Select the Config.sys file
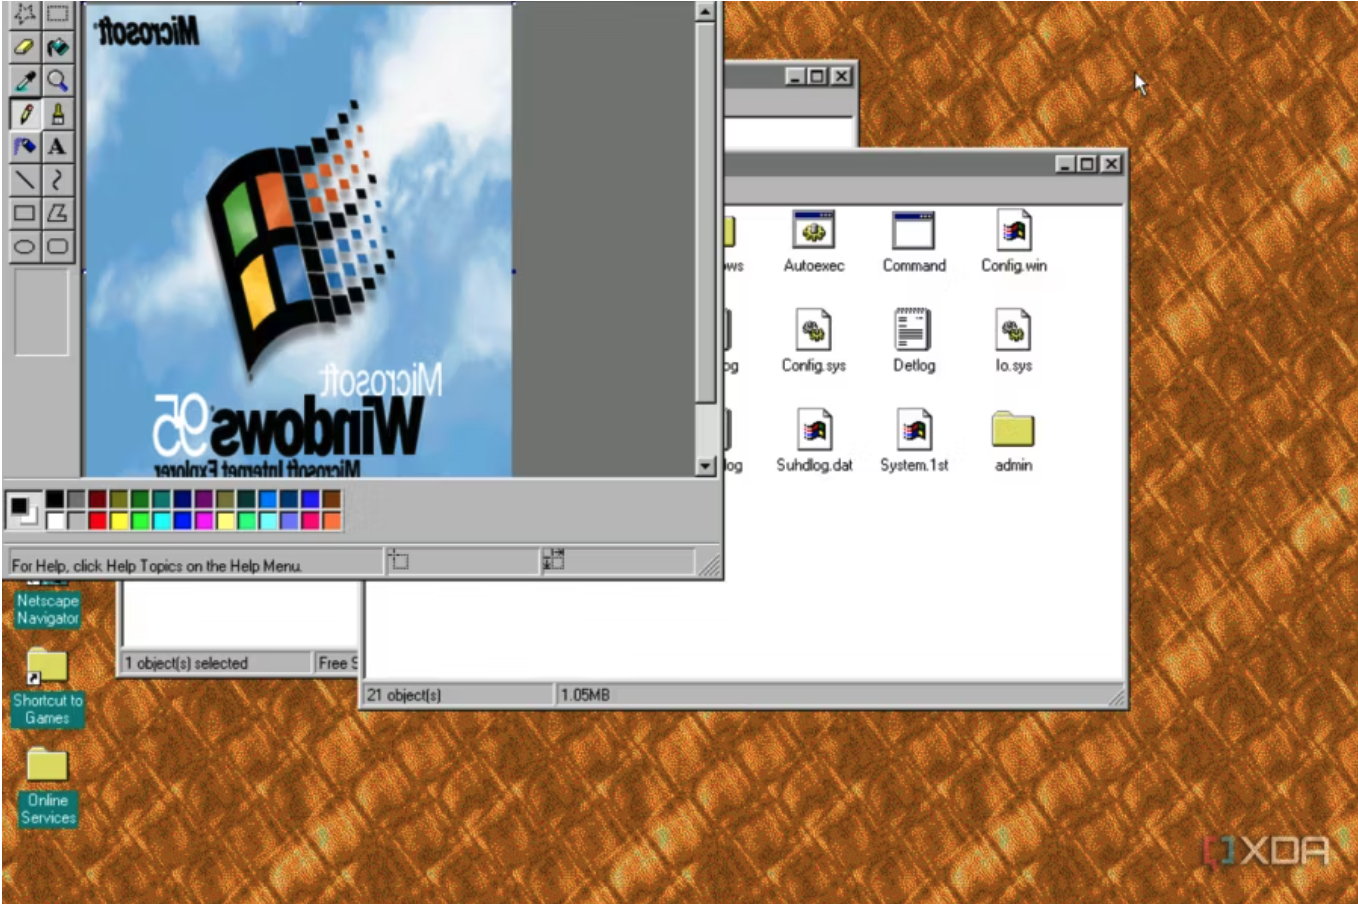1358x904 pixels. pyautogui.click(x=813, y=330)
